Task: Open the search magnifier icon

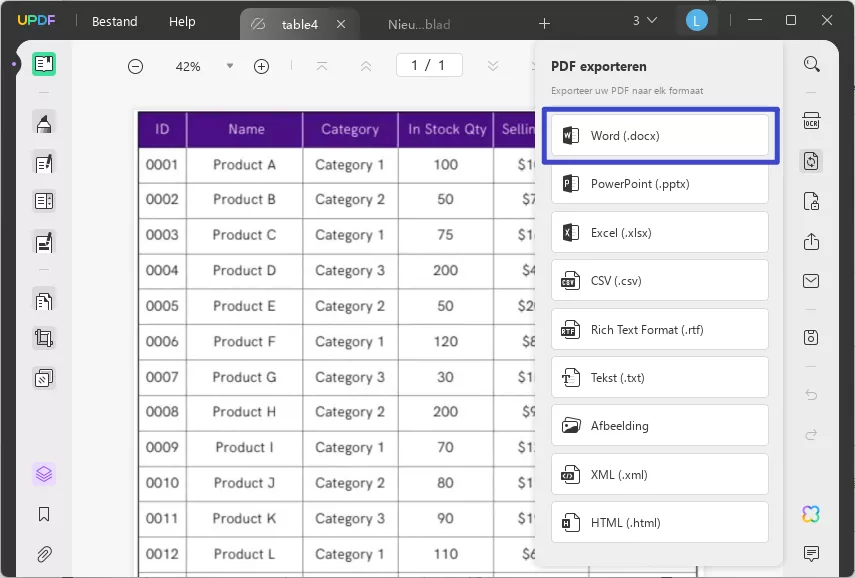Action: (x=811, y=65)
